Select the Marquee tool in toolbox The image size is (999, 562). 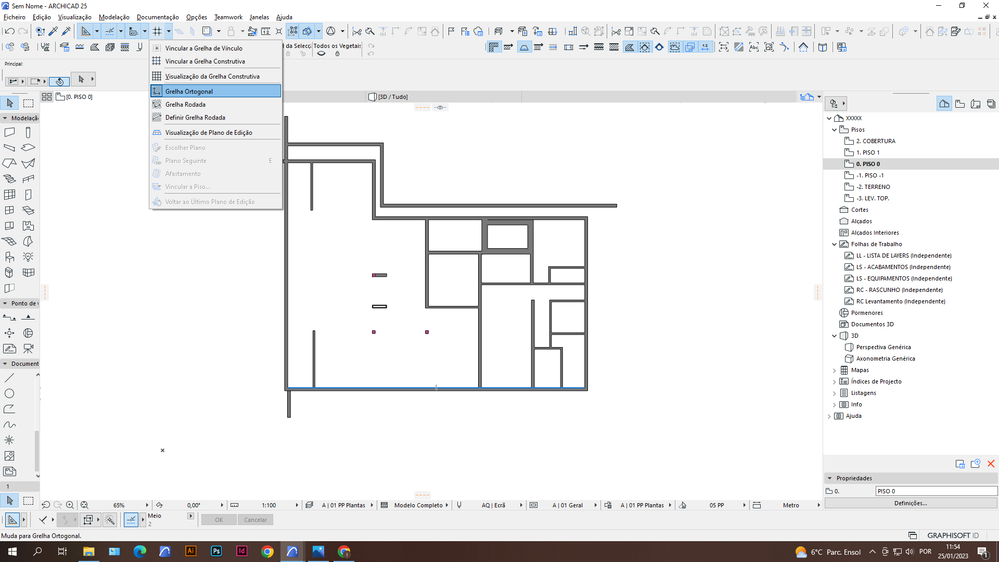point(28,103)
